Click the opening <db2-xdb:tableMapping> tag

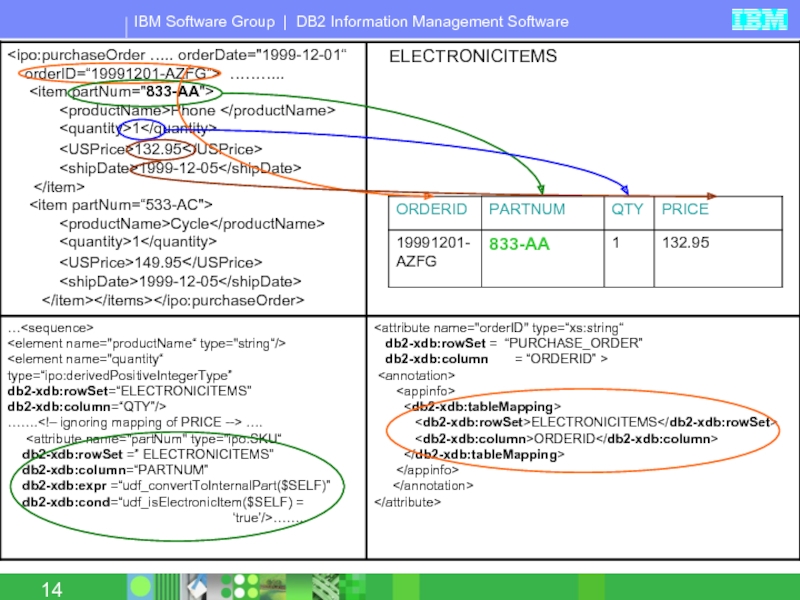coord(482,407)
